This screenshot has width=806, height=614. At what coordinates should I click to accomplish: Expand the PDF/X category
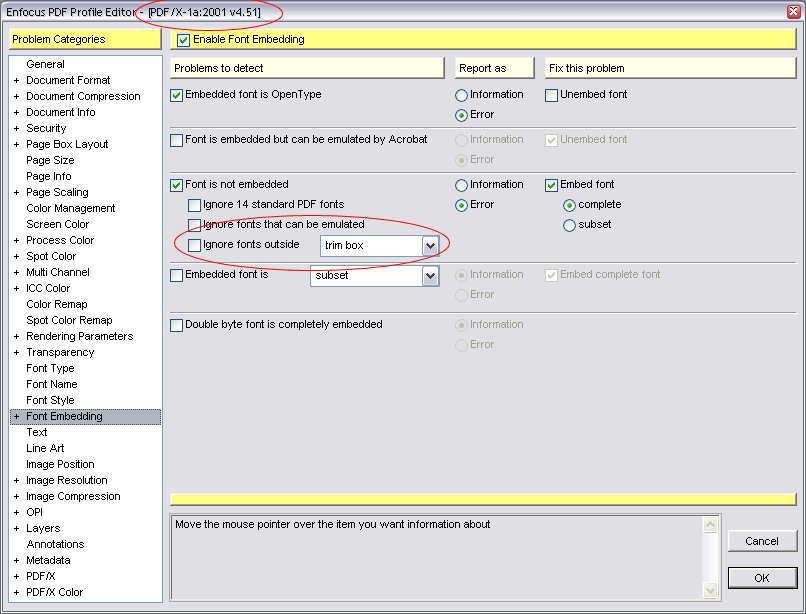click(16, 576)
